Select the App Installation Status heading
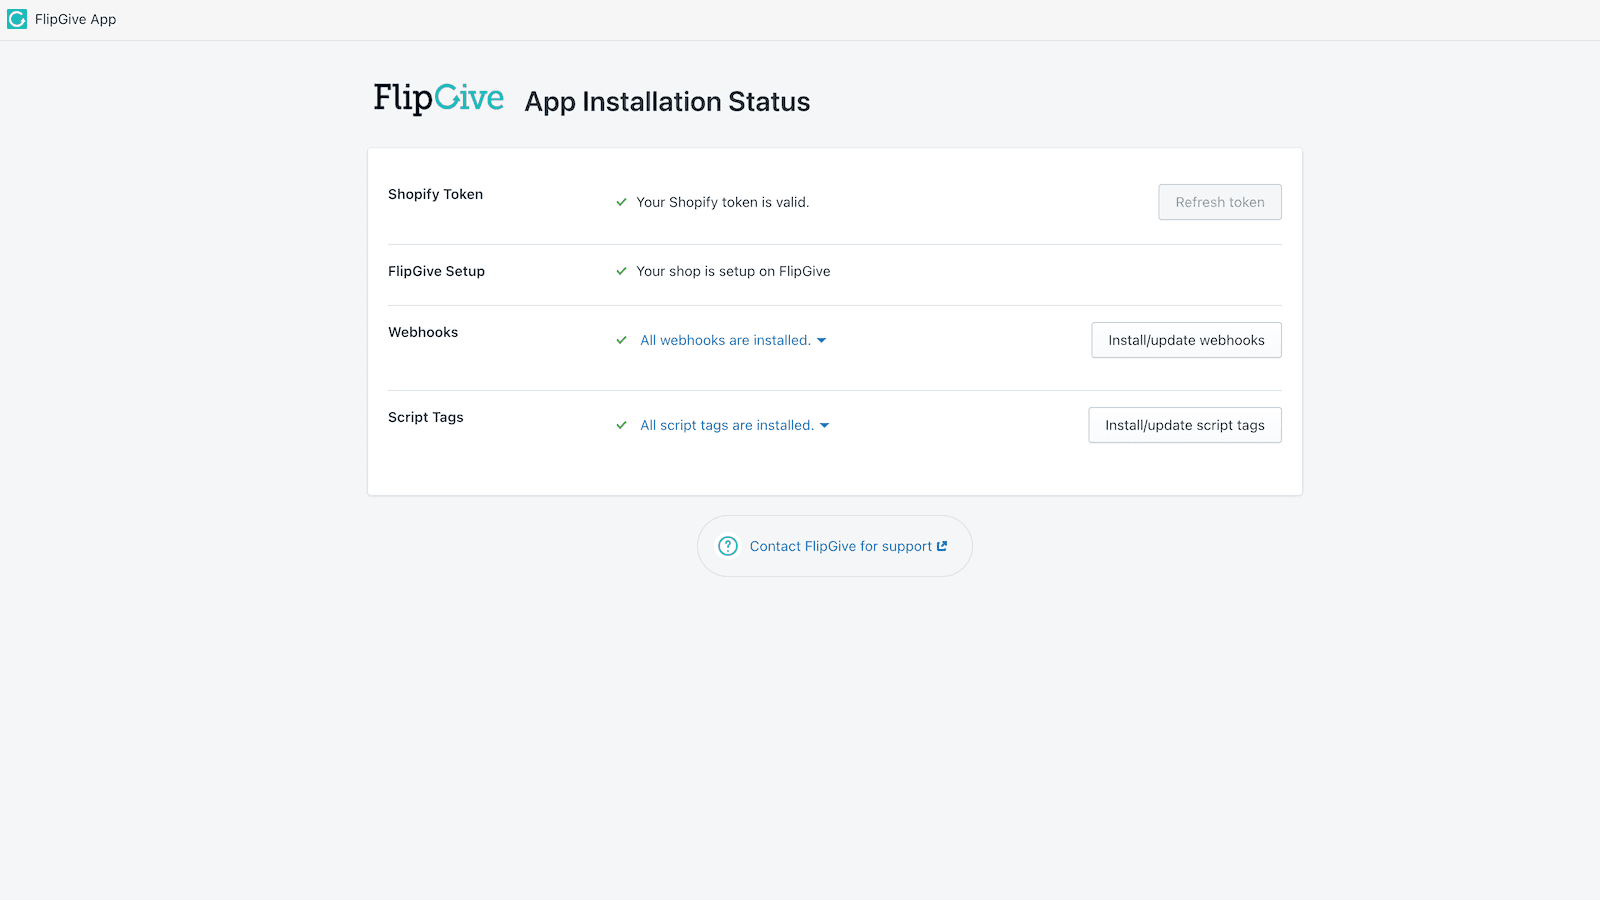1600x900 pixels. tap(666, 101)
